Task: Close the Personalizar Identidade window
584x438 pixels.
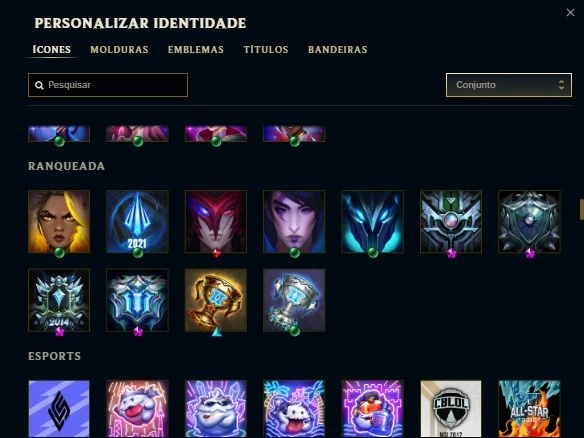Action: (x=570, y=13)
